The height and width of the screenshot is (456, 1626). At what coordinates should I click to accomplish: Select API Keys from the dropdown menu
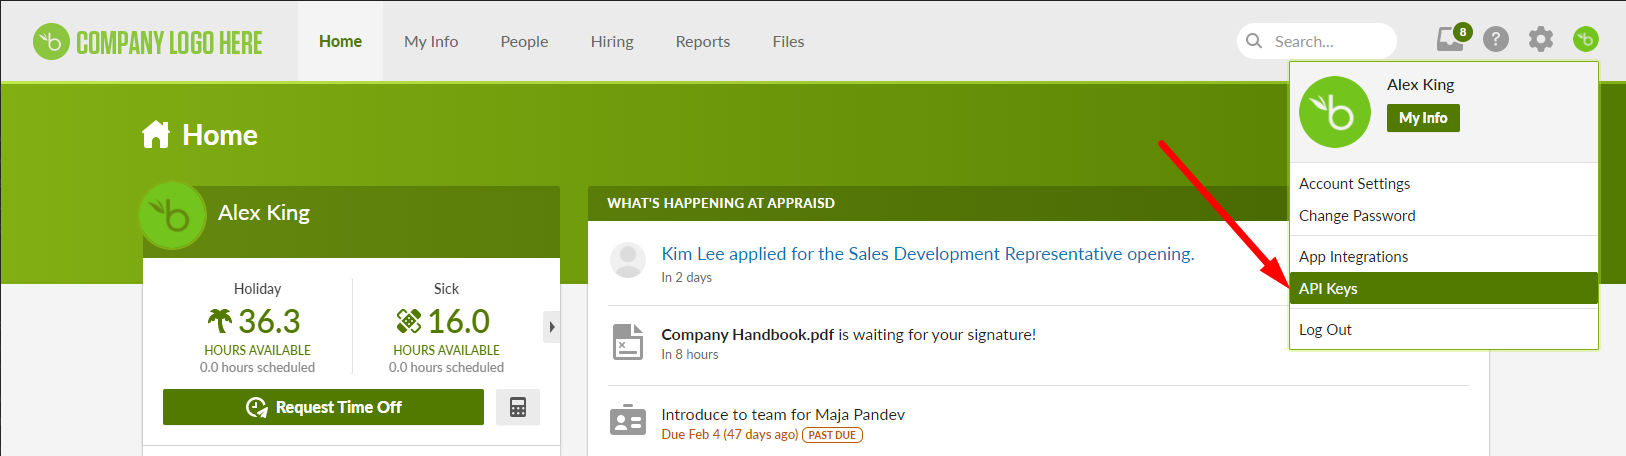pyautogui.click(x=1444, y=288)
